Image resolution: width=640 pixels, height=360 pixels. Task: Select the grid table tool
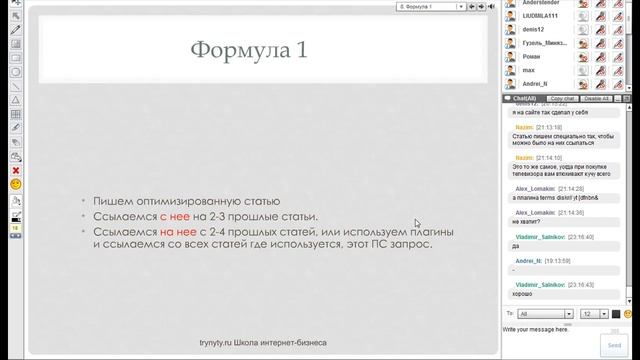(x=16, y=114)
